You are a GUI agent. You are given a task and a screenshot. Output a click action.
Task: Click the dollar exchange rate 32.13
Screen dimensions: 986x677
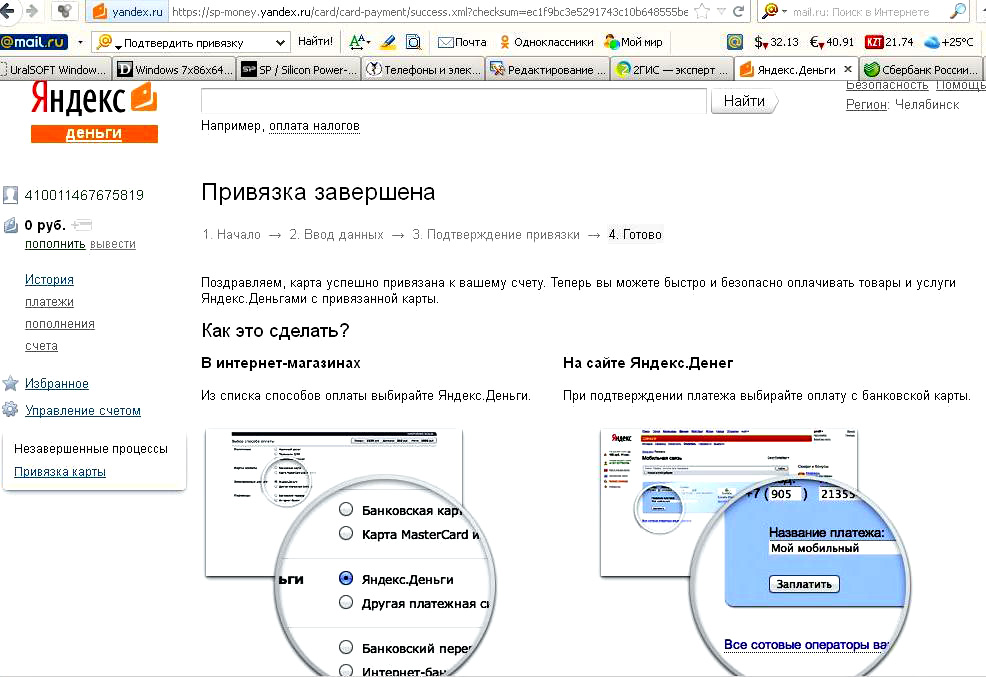777,42
